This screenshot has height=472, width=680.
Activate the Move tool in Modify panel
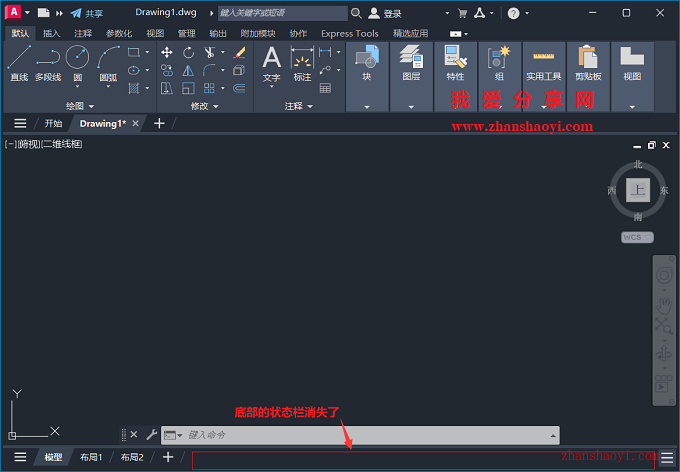click(167, 53)
